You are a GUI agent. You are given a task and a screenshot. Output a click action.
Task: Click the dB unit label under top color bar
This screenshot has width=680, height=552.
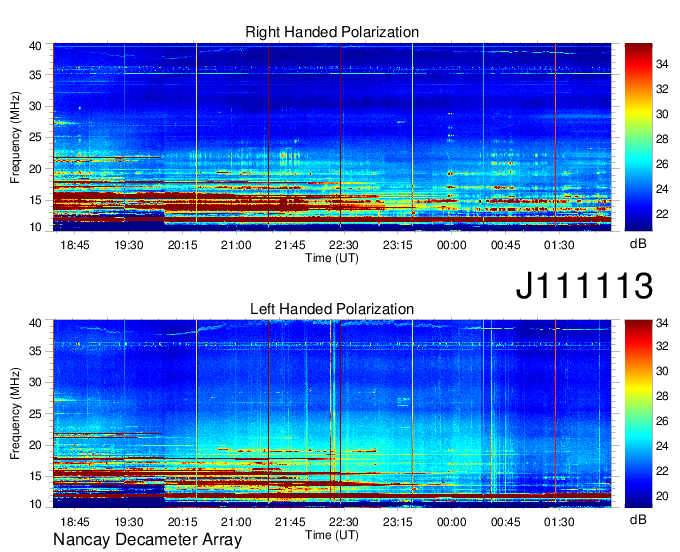(x=638, y=244)
